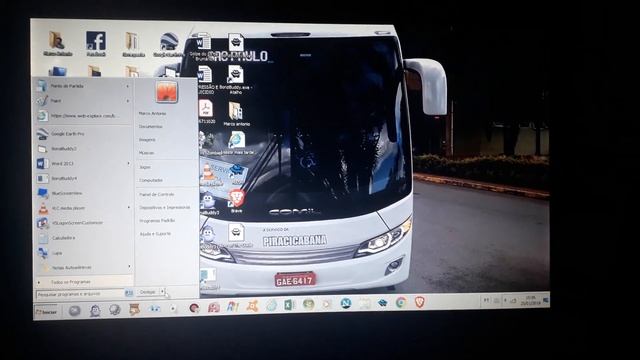Open Ajuda e Suporte
The width and height of the screenshot is (640, 360).
pyautogui.click(x=155, y=234)
